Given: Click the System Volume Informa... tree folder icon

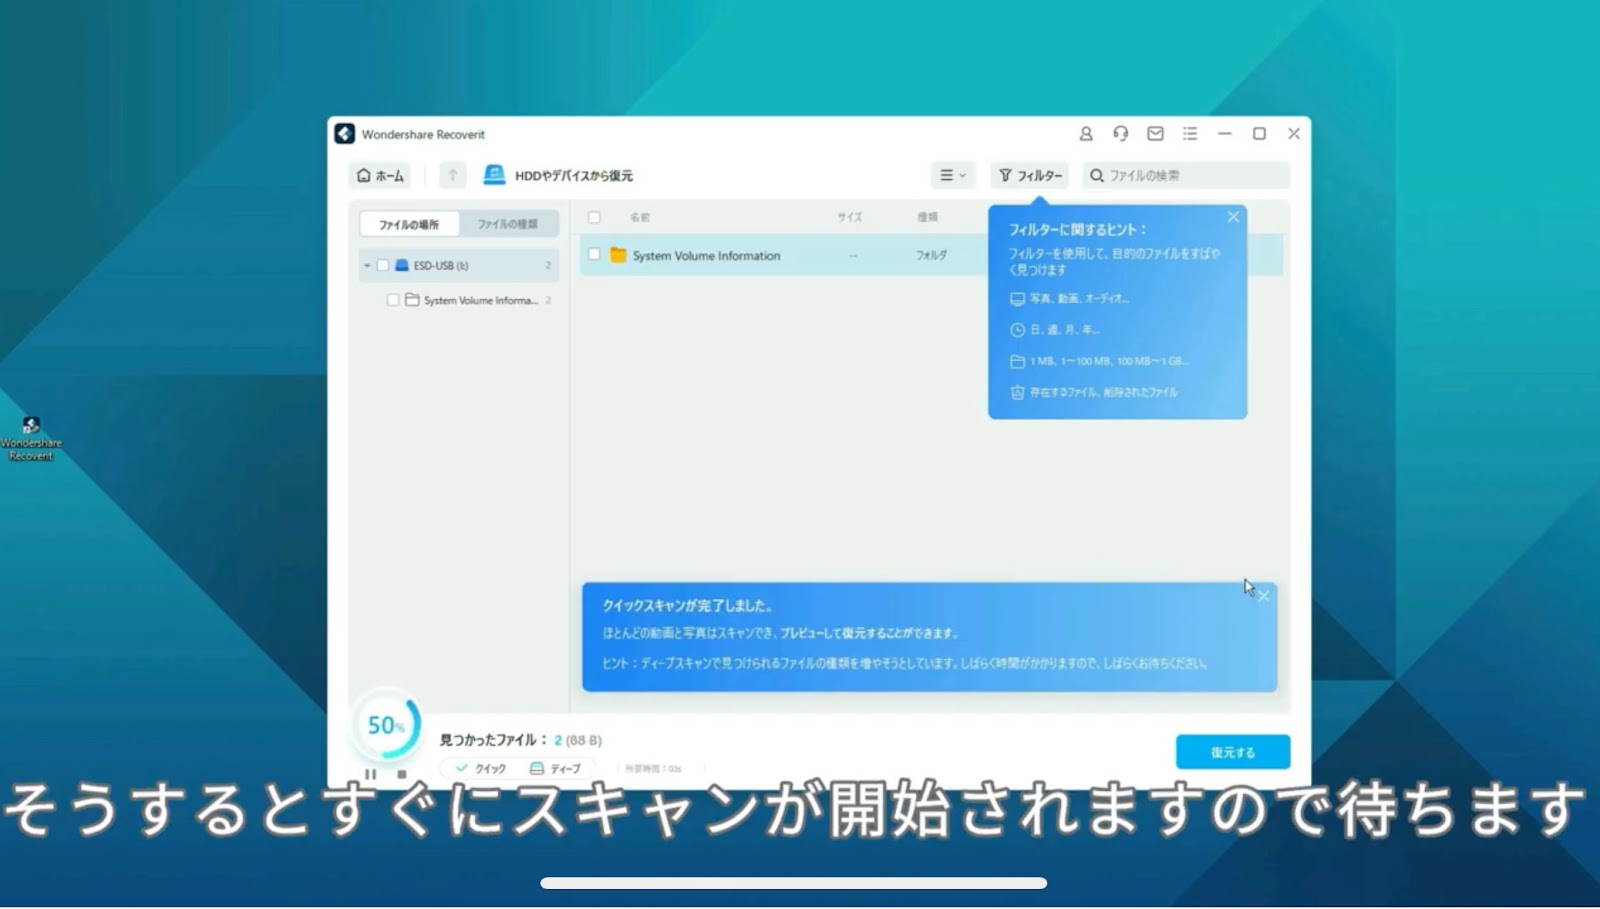Looking at the screenshot, I should tap(412, 300).
